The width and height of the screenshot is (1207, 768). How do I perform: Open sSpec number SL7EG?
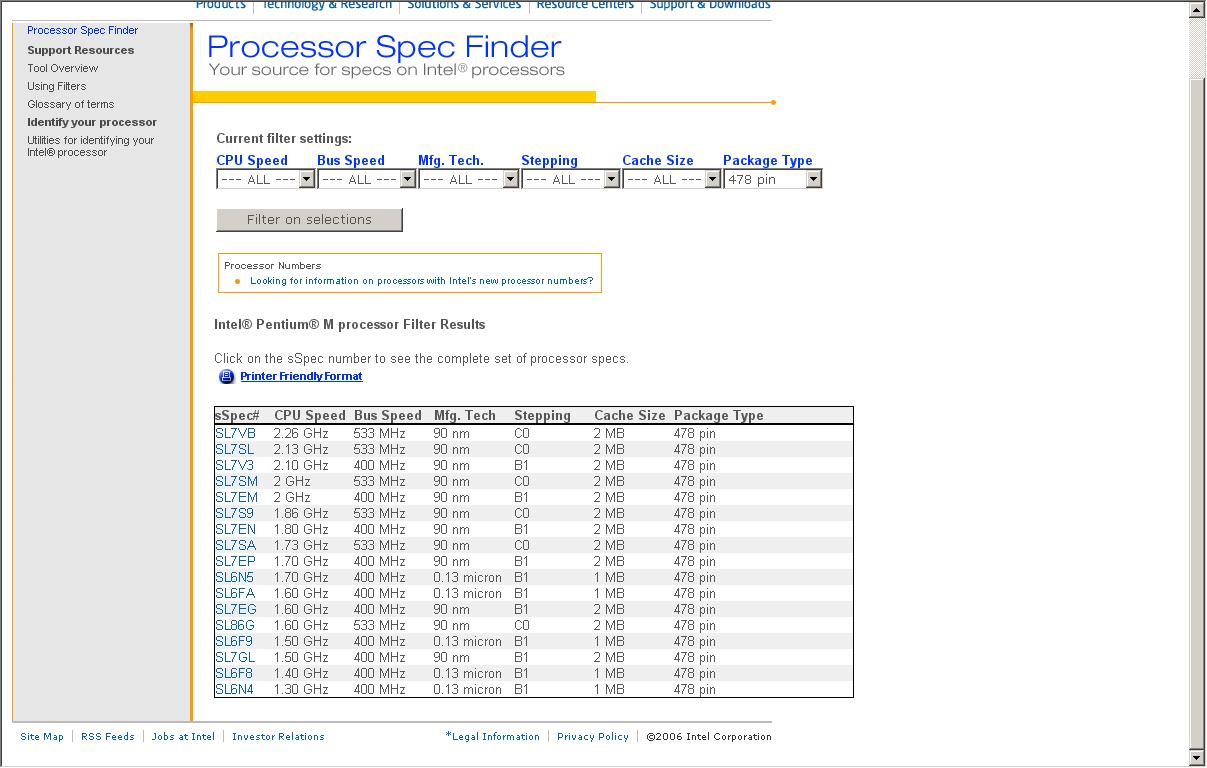click(x=236, y=610)
